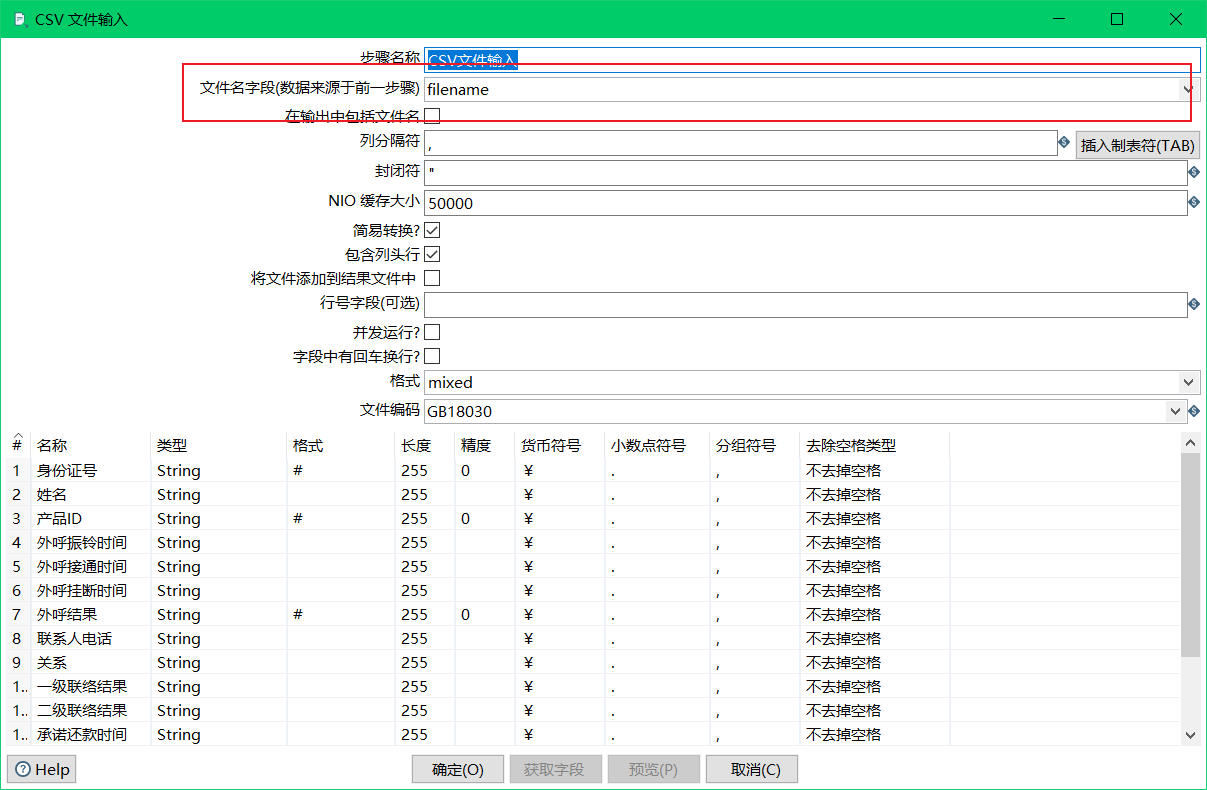Select the 姓名 name cell
1207x790 pixels.
pos(91,494)
